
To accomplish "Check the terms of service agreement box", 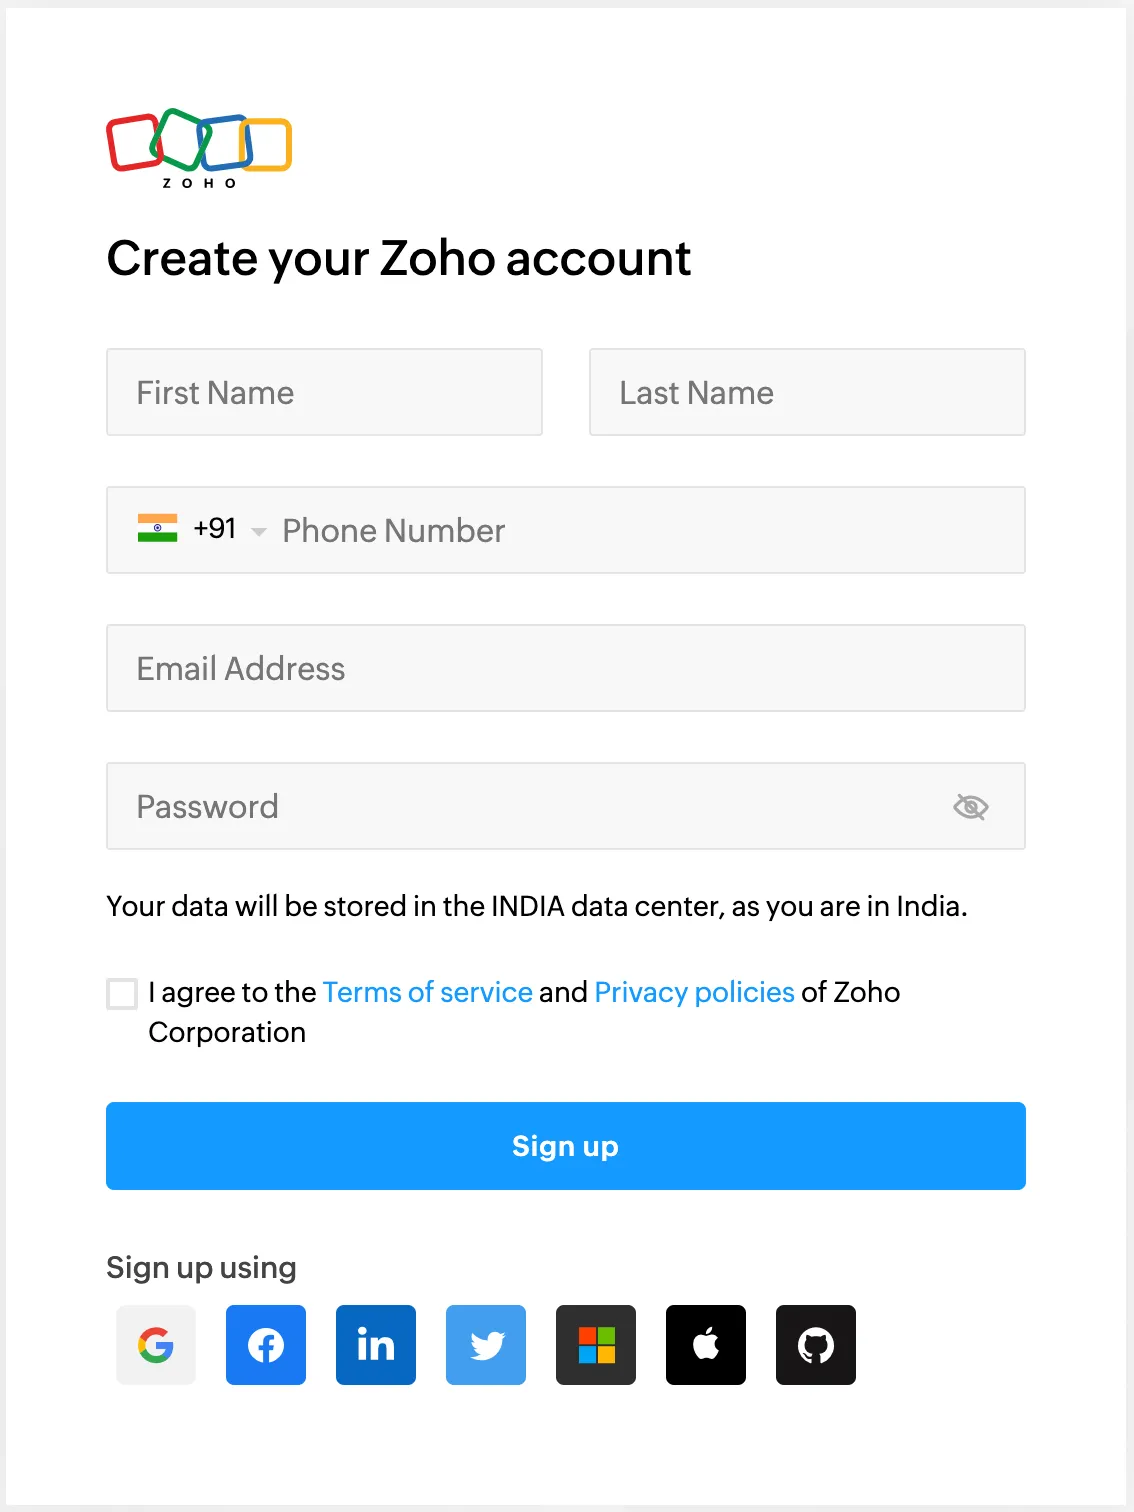I will (122, 994).
